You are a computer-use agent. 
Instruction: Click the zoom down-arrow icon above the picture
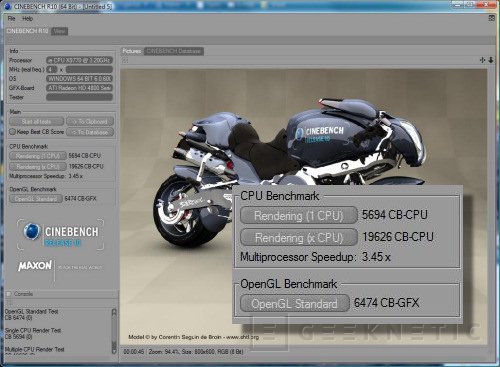pos(491,60)
